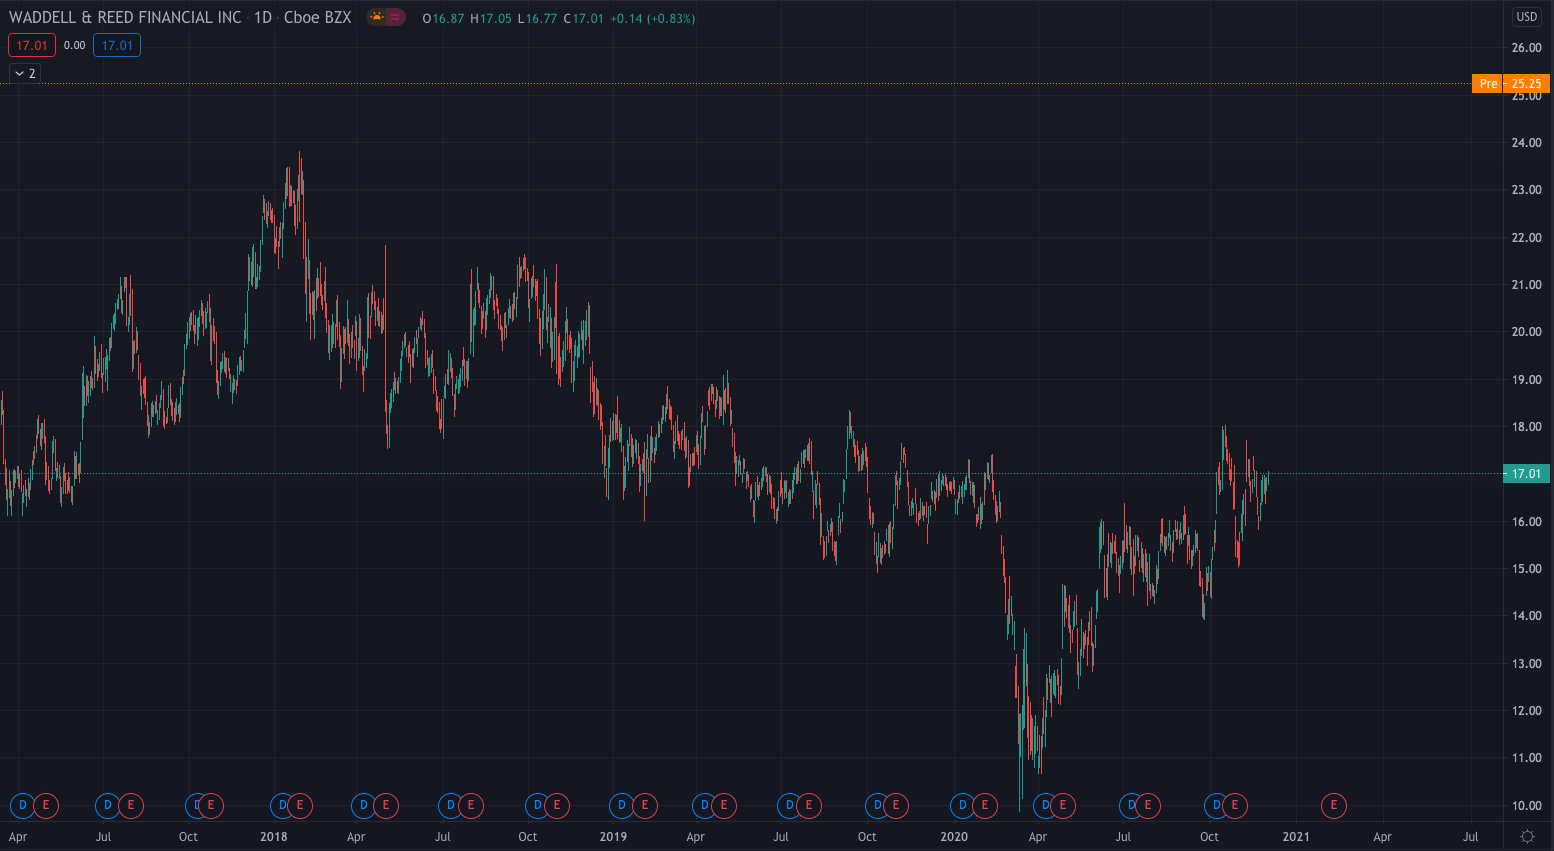Click the earnings E marker near Oct 2018
The width and height of the screenshot is (1554, 851).
[x=557, y=805]
